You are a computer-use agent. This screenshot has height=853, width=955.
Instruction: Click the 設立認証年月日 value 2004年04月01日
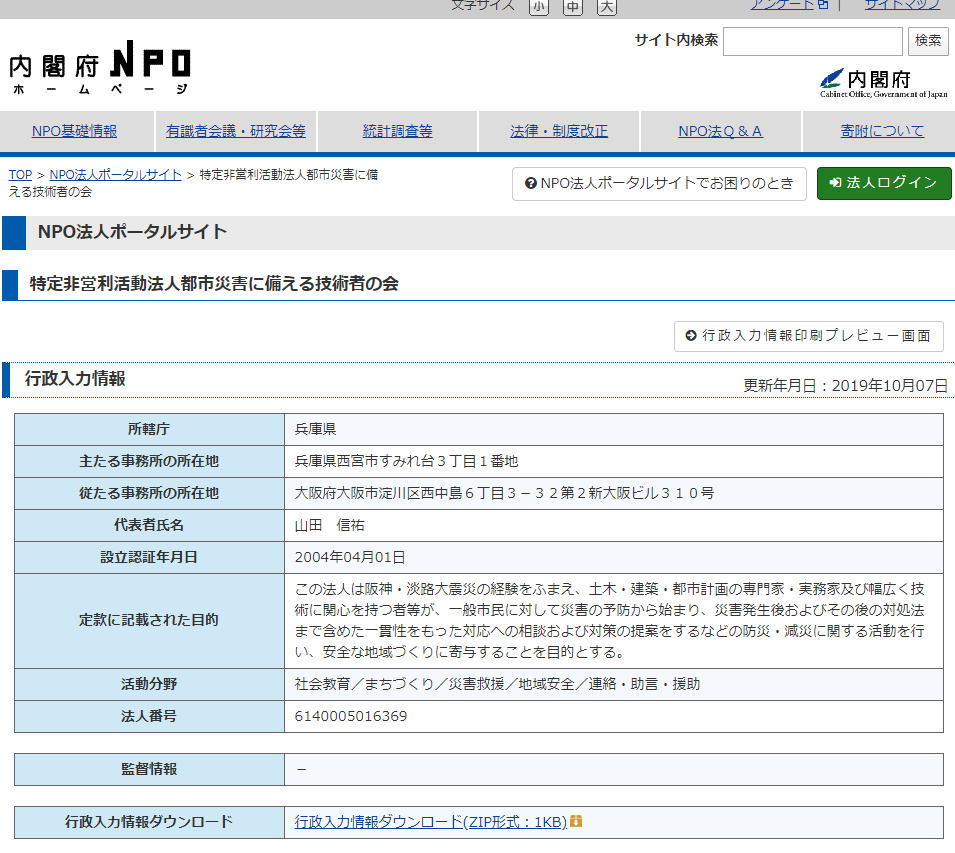pyautogui.click(x=350, y=557)
